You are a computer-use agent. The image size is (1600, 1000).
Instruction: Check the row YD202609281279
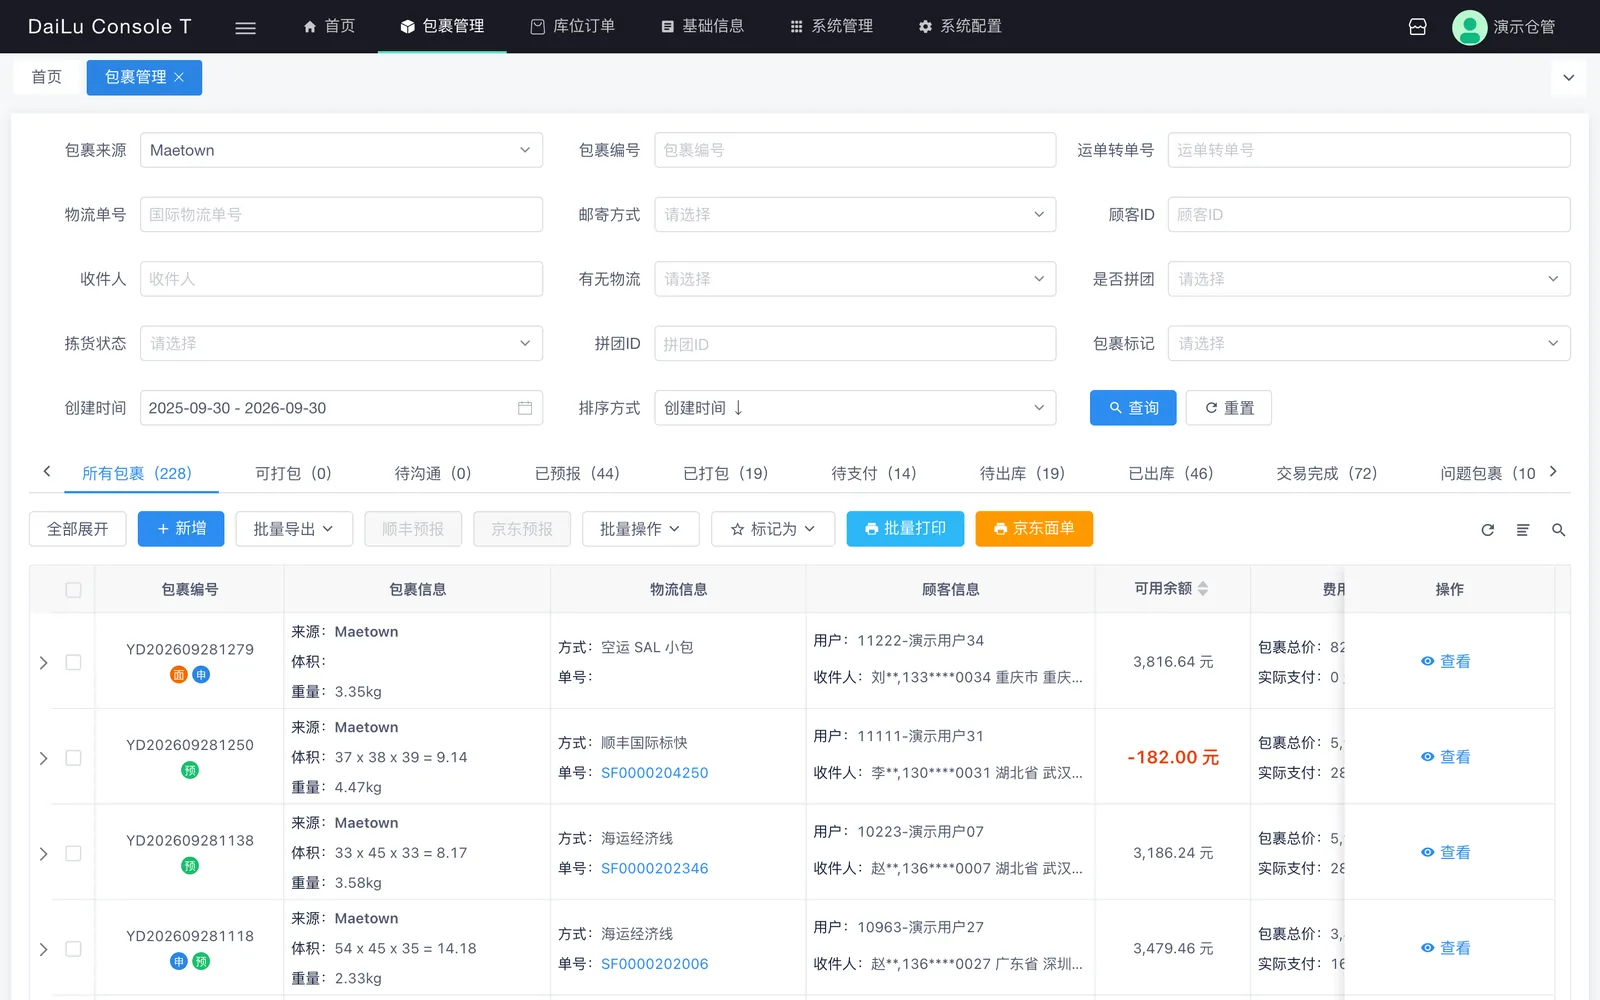coord(73,662)
